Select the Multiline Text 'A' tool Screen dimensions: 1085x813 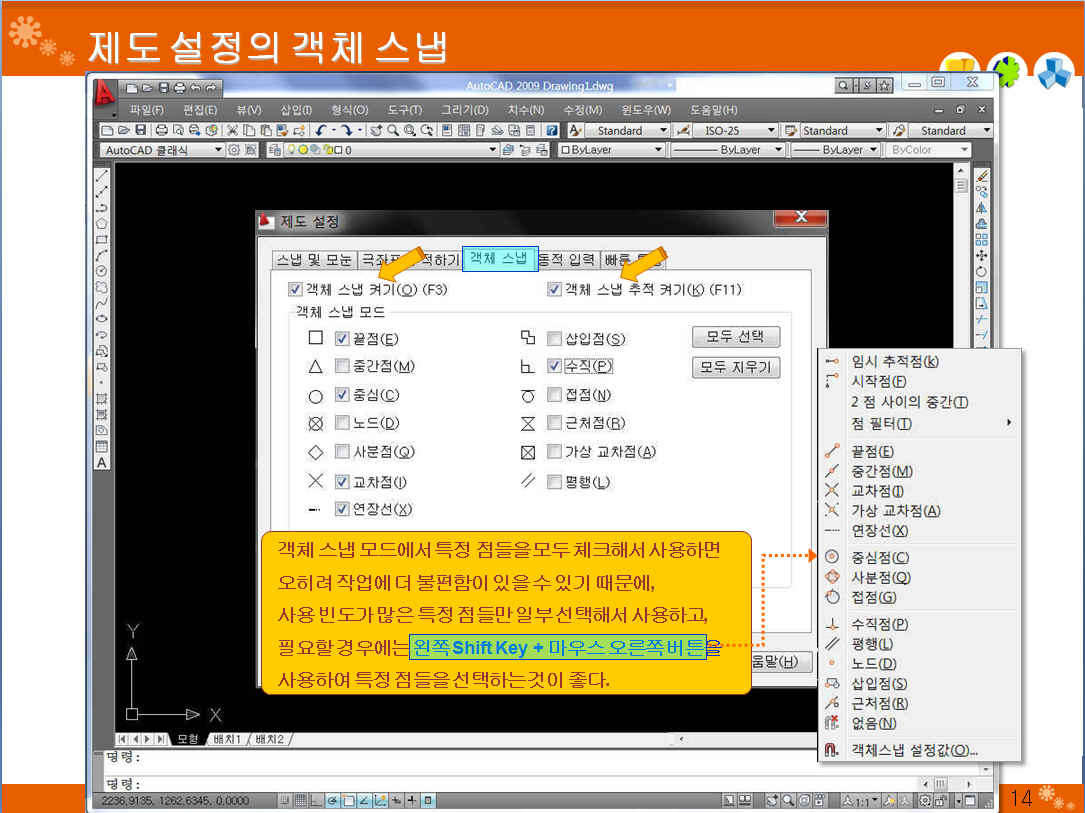(x=101, y=462)
